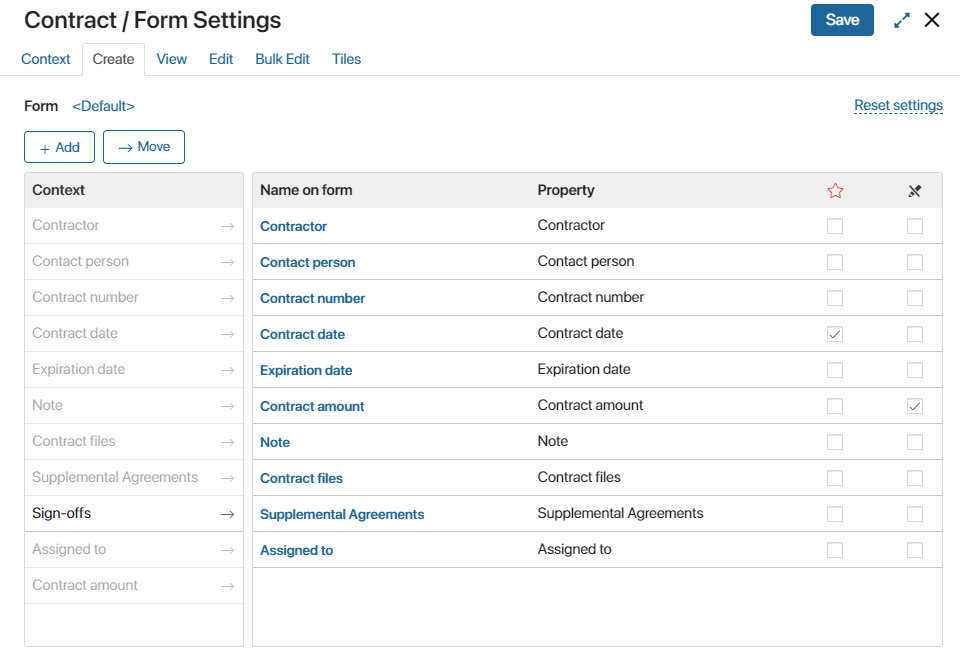Viewport: 960px width, 655px height.
Task: Click Note name on form link
Action: pyautogui.click(x=275, y=443)
